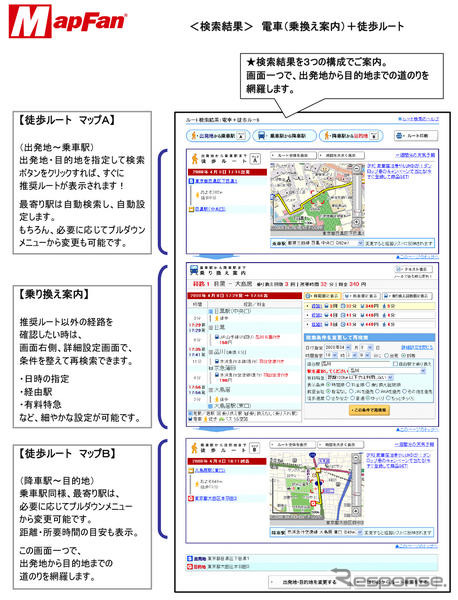This screenshot has width=458, height=600.
Task: Adjust the Map B zoom slider
Action: click(356, 484)
